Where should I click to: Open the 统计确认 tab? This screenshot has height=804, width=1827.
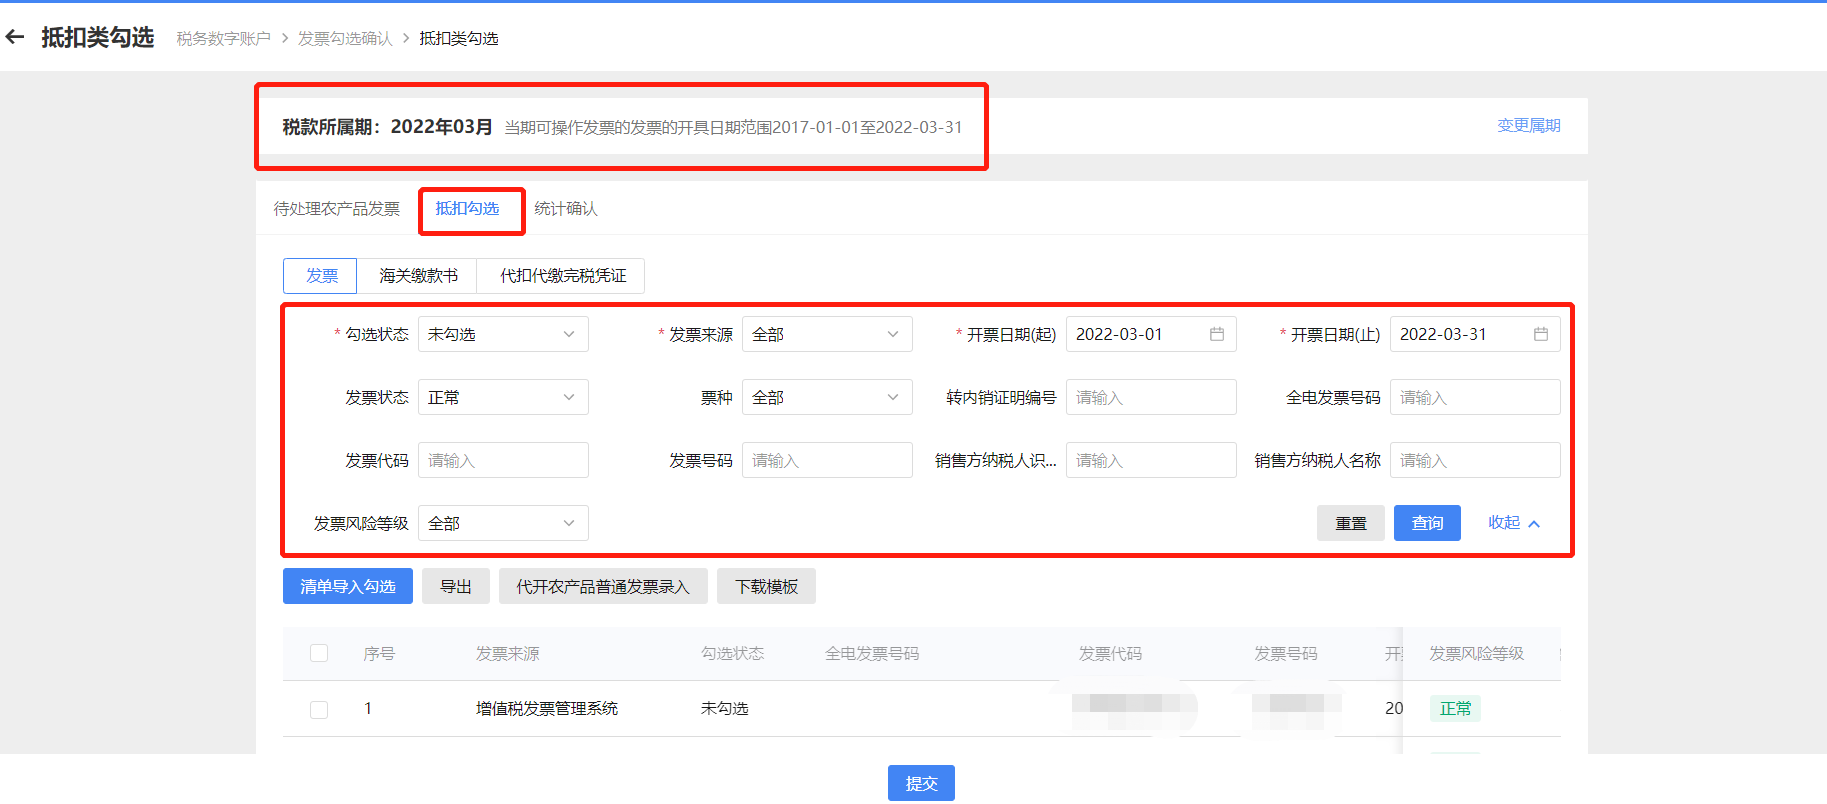(x=566, y=208)
